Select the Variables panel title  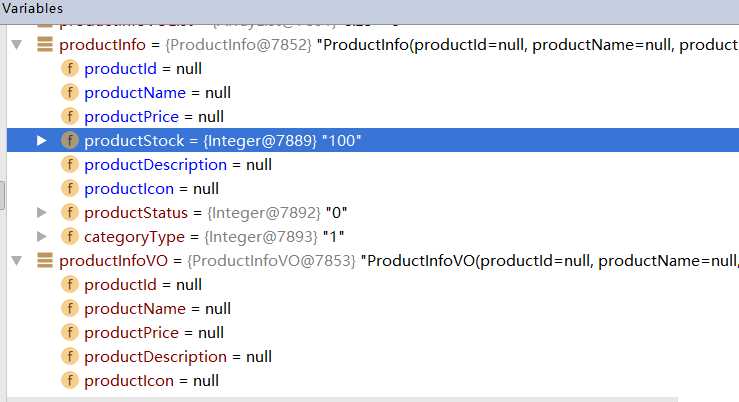pyautogui.click(x=33, y=8)
